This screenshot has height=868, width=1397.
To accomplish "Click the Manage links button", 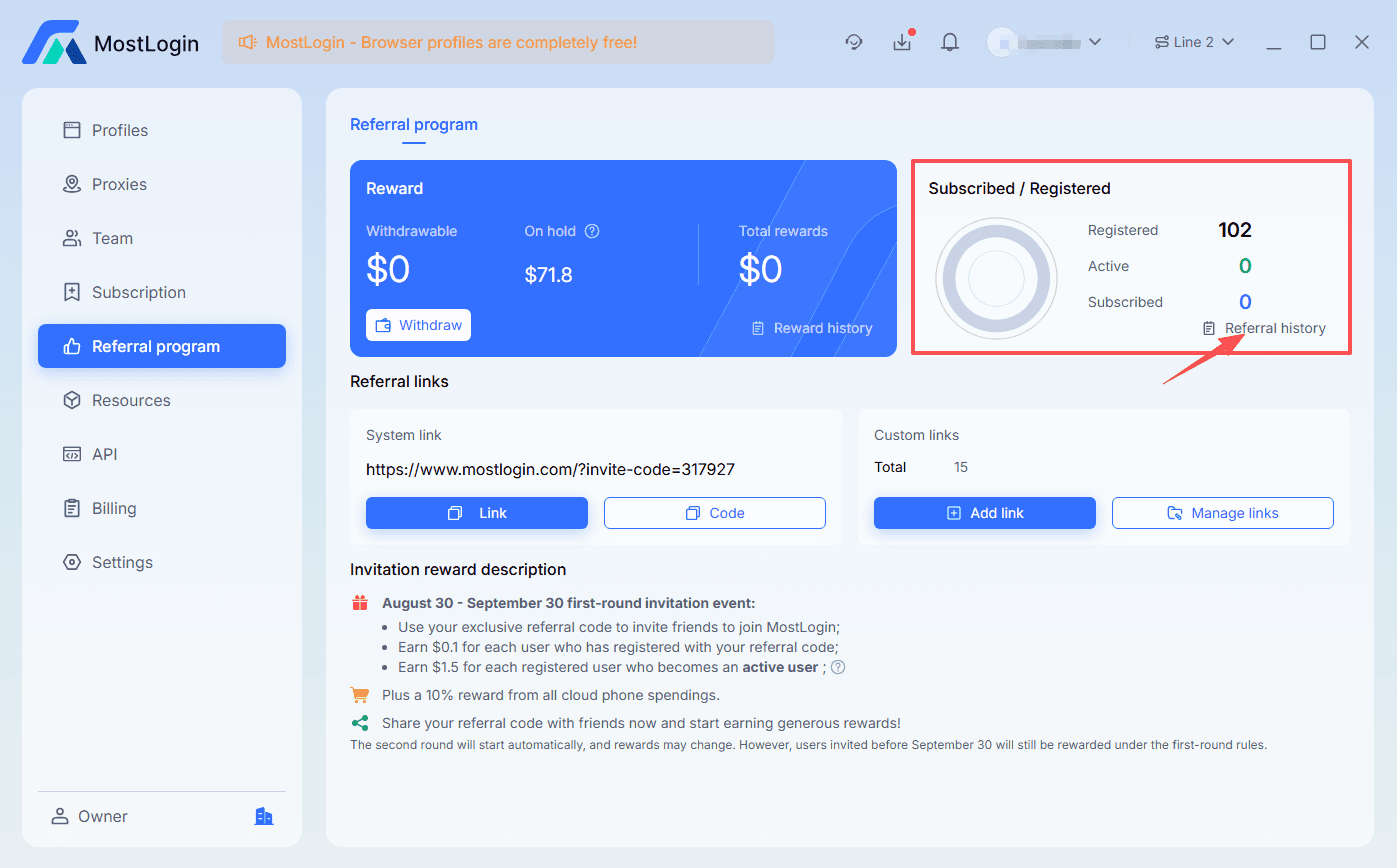I will (1223, 513).
